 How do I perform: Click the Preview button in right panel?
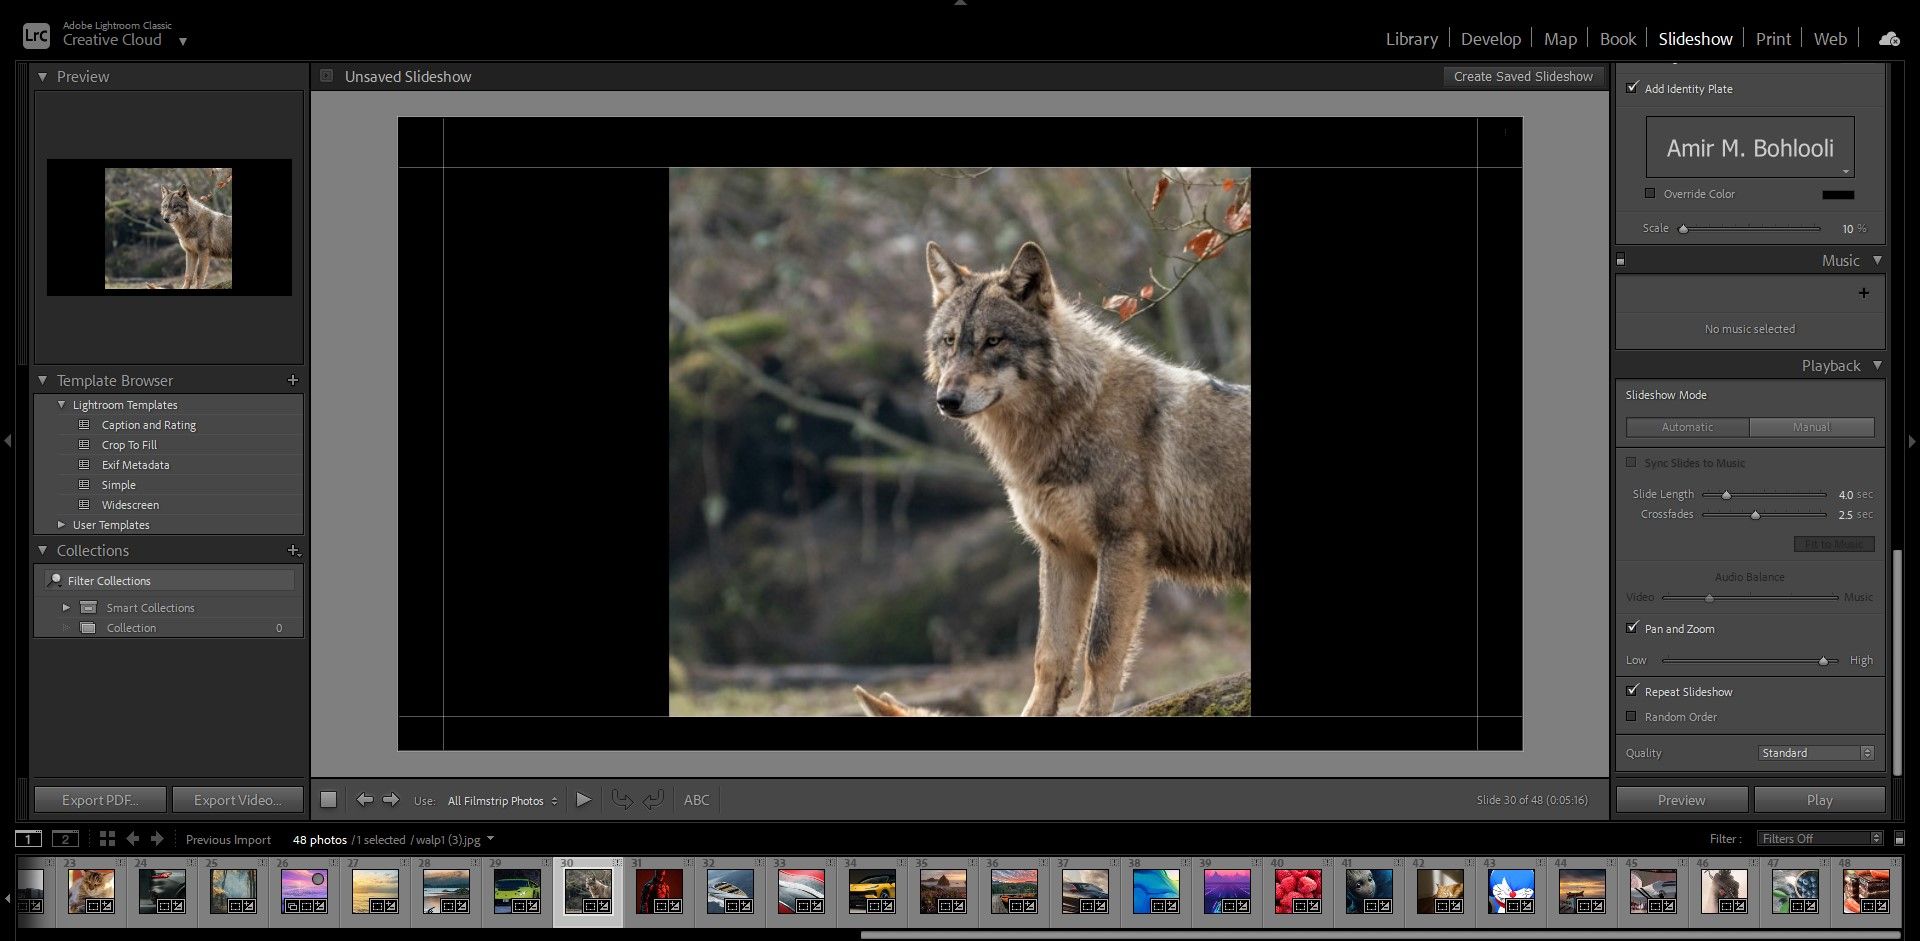[1682, 800]
